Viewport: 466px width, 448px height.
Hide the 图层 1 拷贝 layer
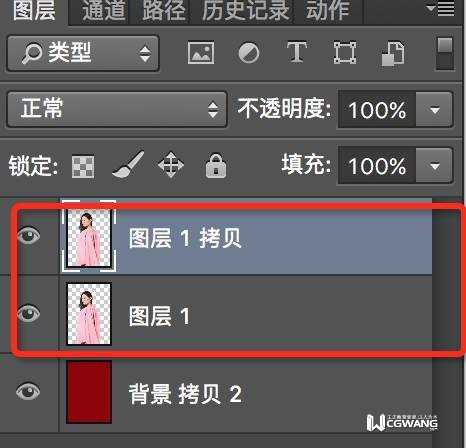point(29,235)
